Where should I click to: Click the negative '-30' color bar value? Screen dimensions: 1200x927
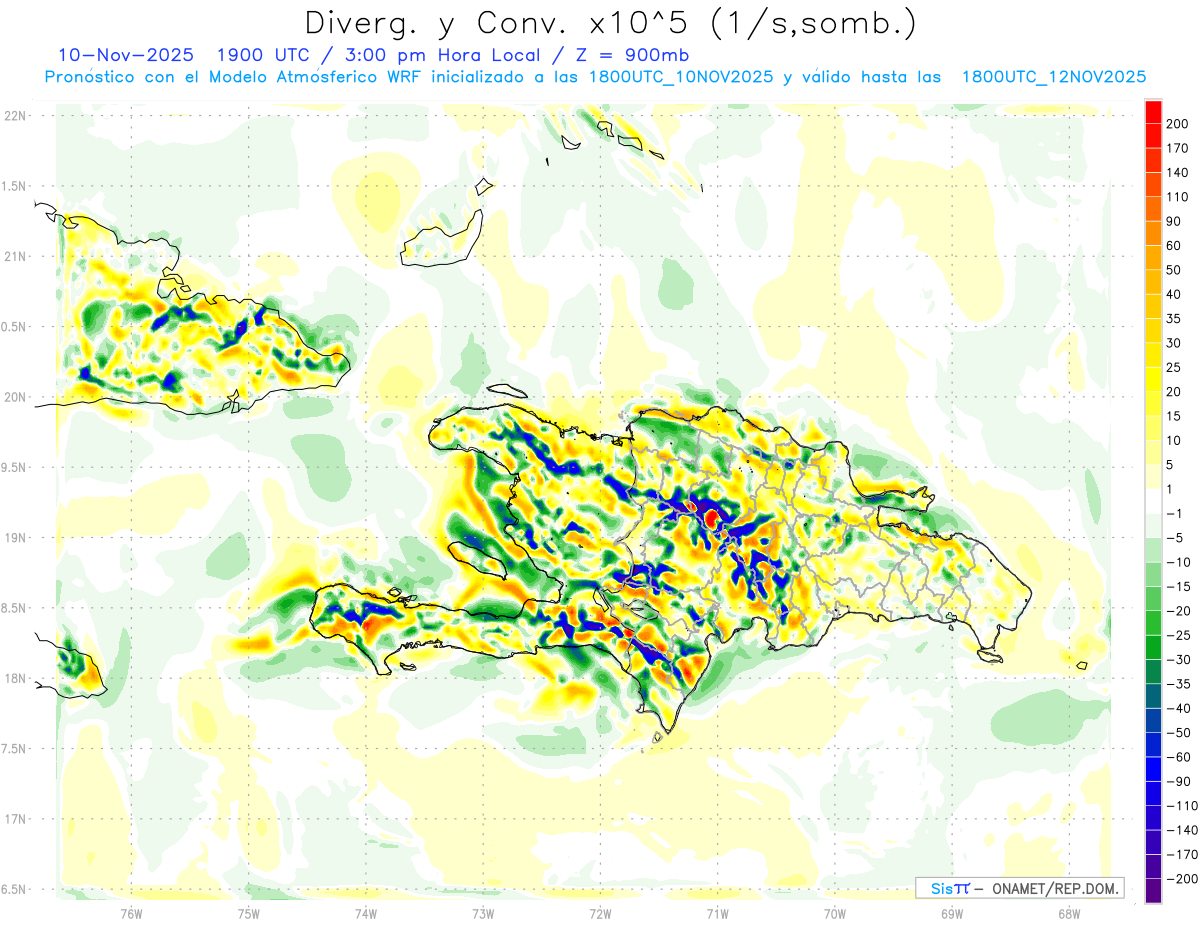pos(1178,660)
